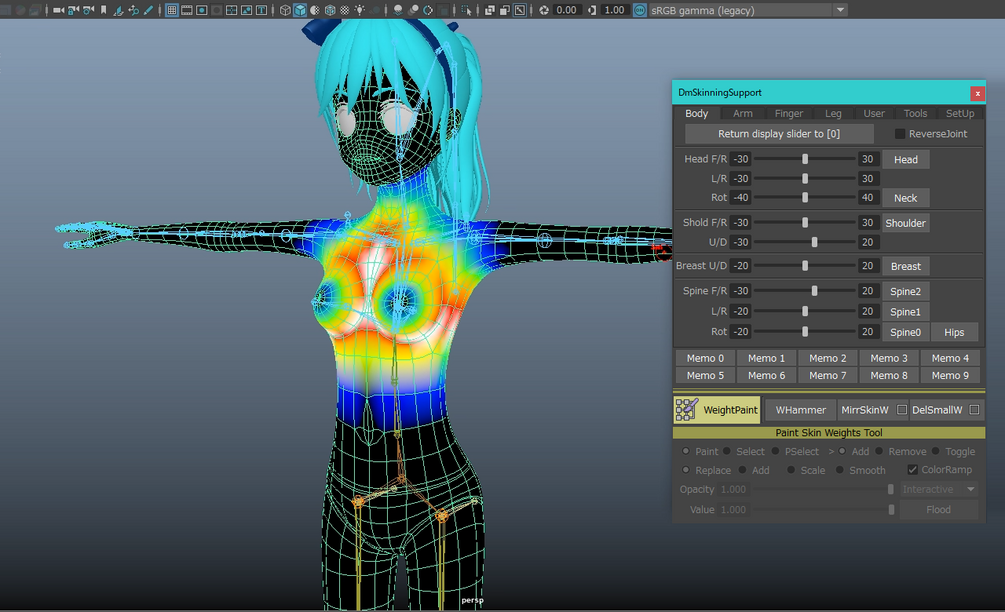The width and height of the screenshot is (1005, 612).
Task: Toggle the Film Gate icon
Action: point(187,10)
